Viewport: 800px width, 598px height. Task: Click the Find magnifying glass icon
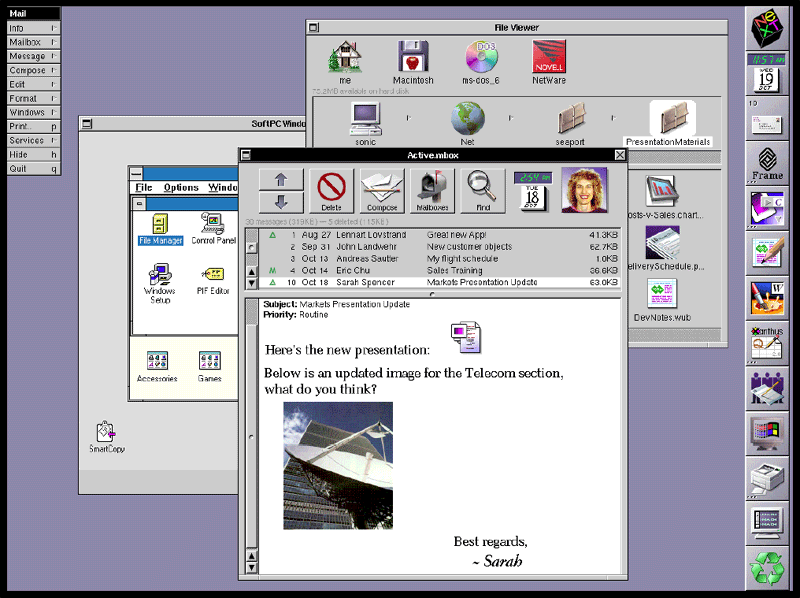point(483,189)
